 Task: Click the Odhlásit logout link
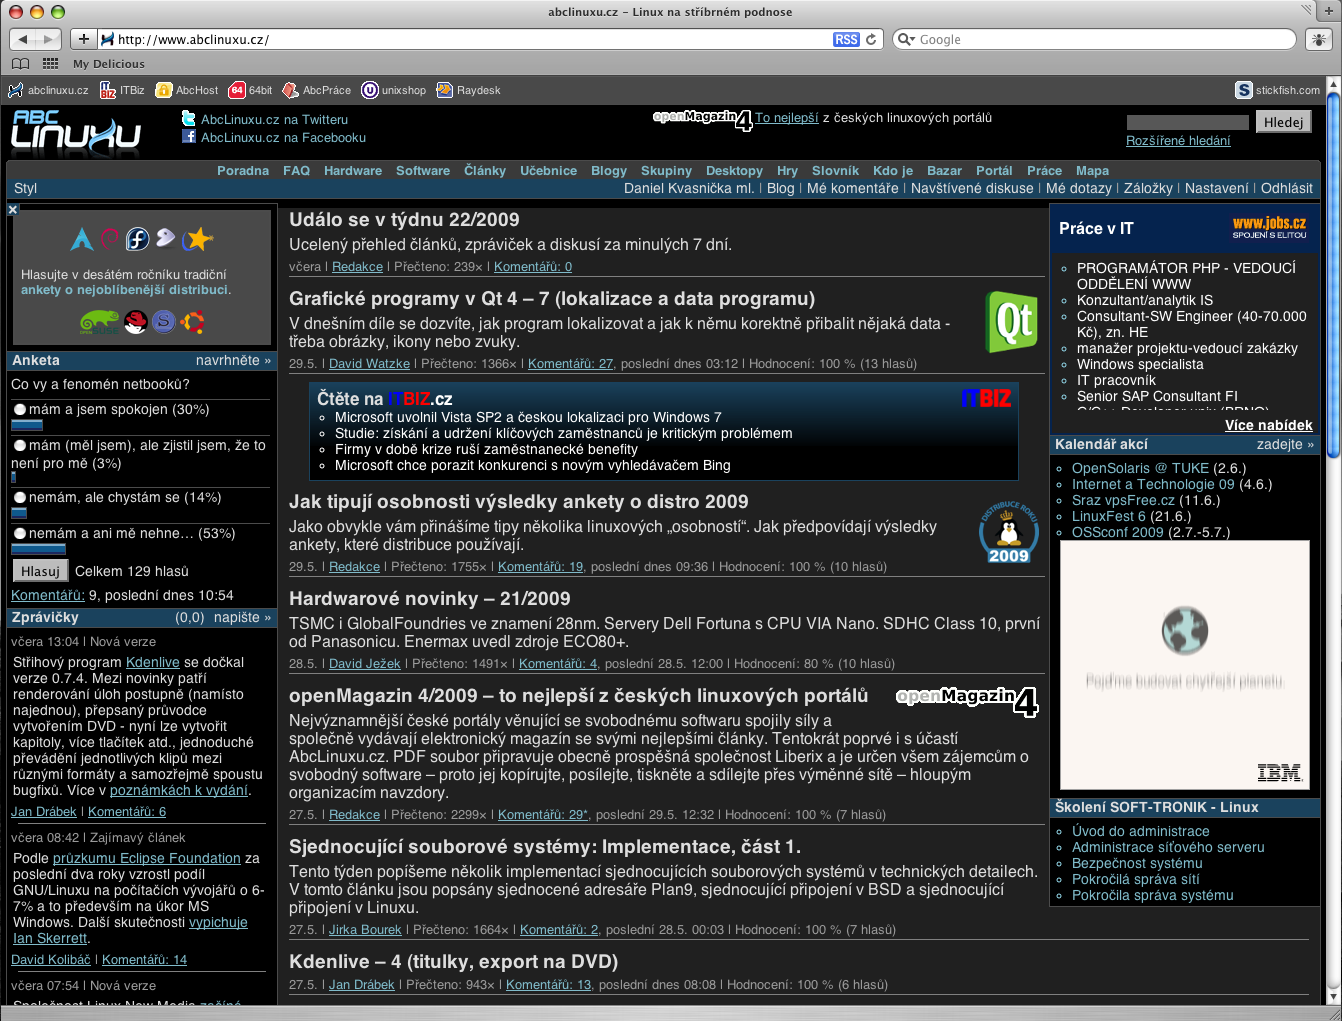click(x=1287, y=188)
